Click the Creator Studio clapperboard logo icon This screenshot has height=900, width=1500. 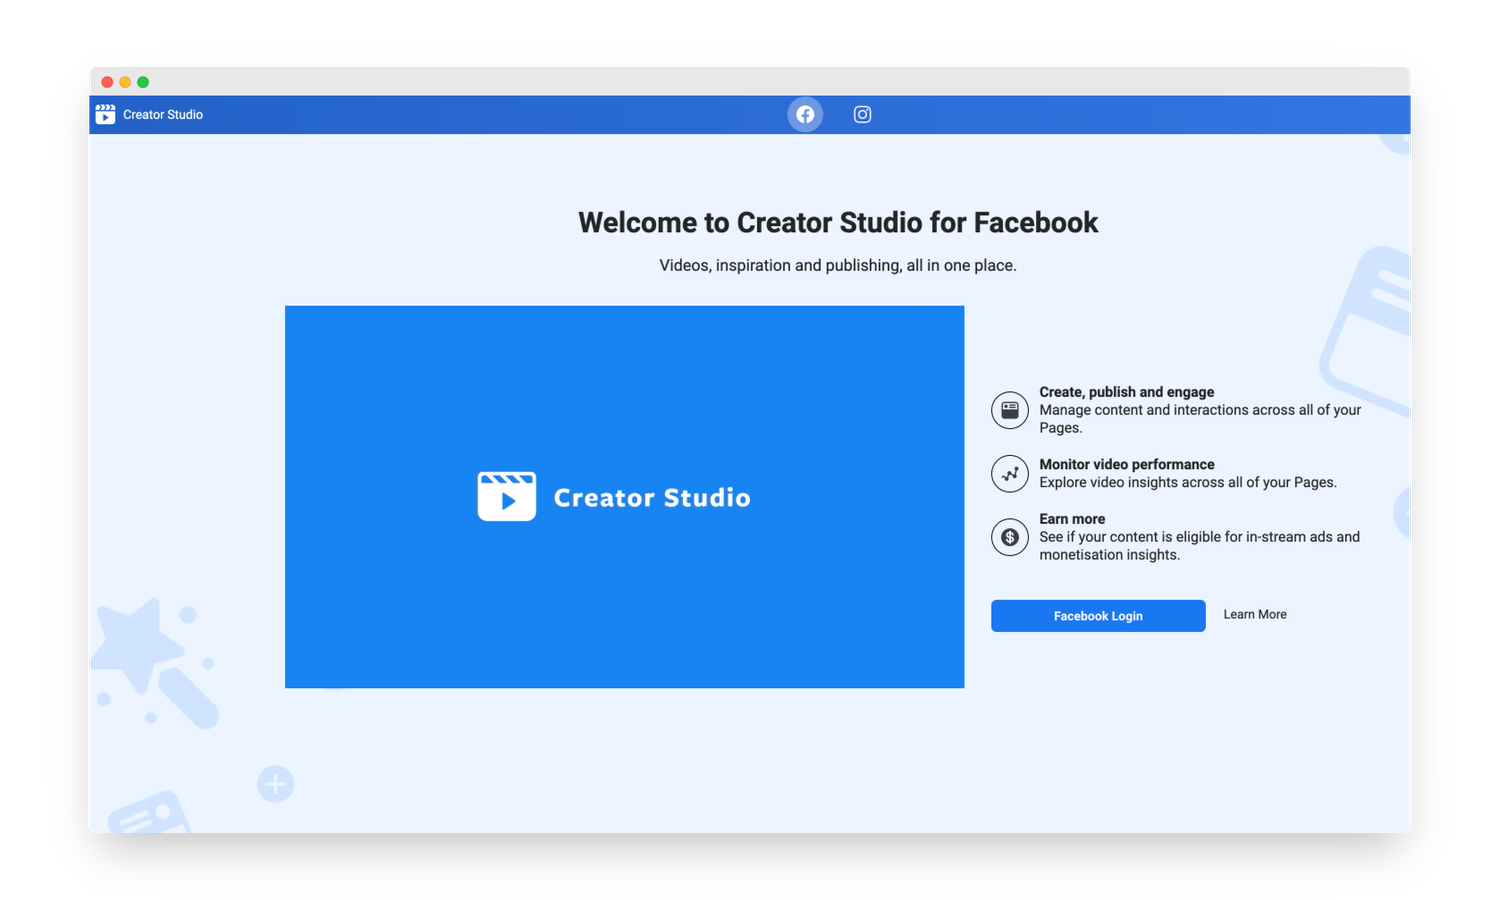coord(105,114)
